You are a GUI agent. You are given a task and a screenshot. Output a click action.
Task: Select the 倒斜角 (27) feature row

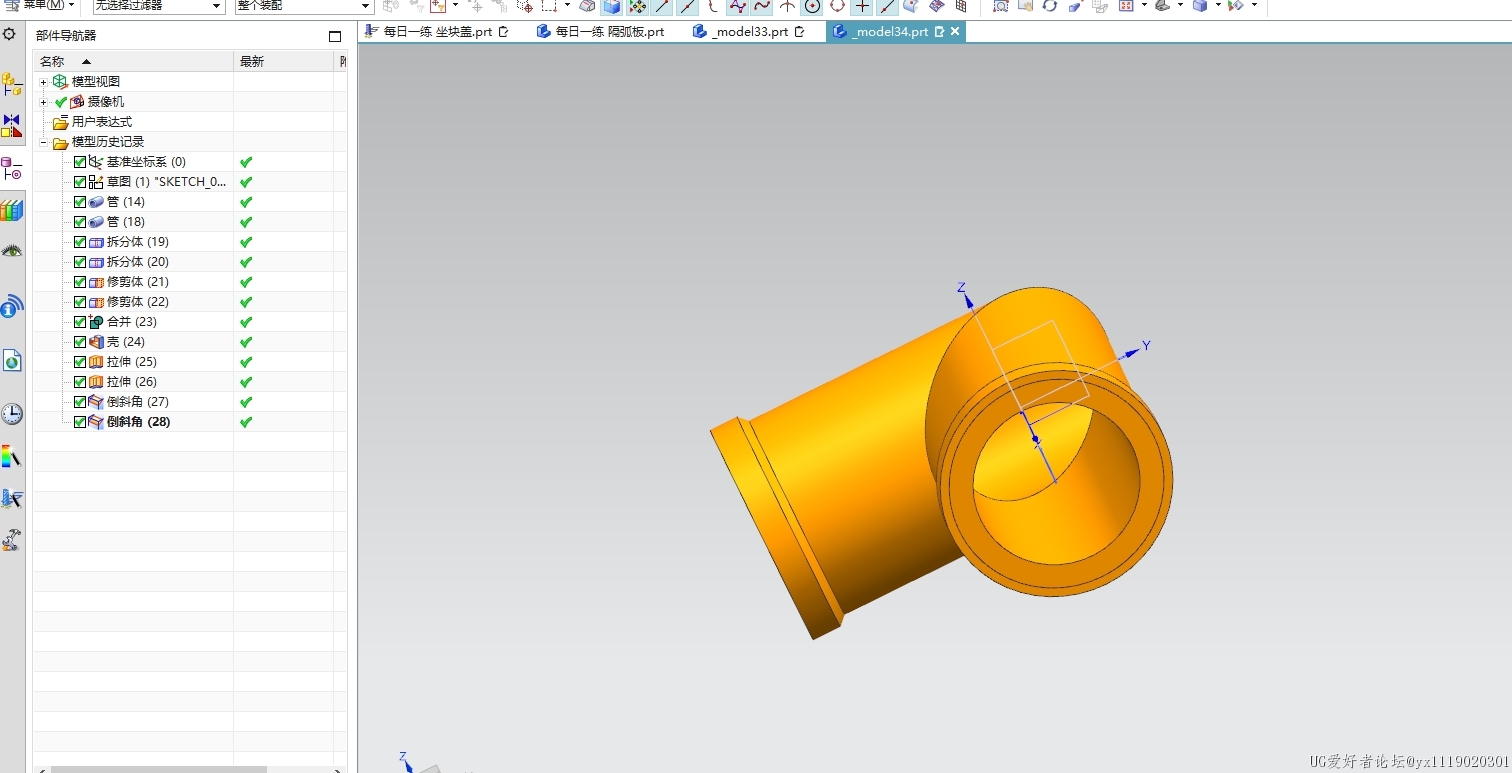pyautogui.click(x=190, y=402)
